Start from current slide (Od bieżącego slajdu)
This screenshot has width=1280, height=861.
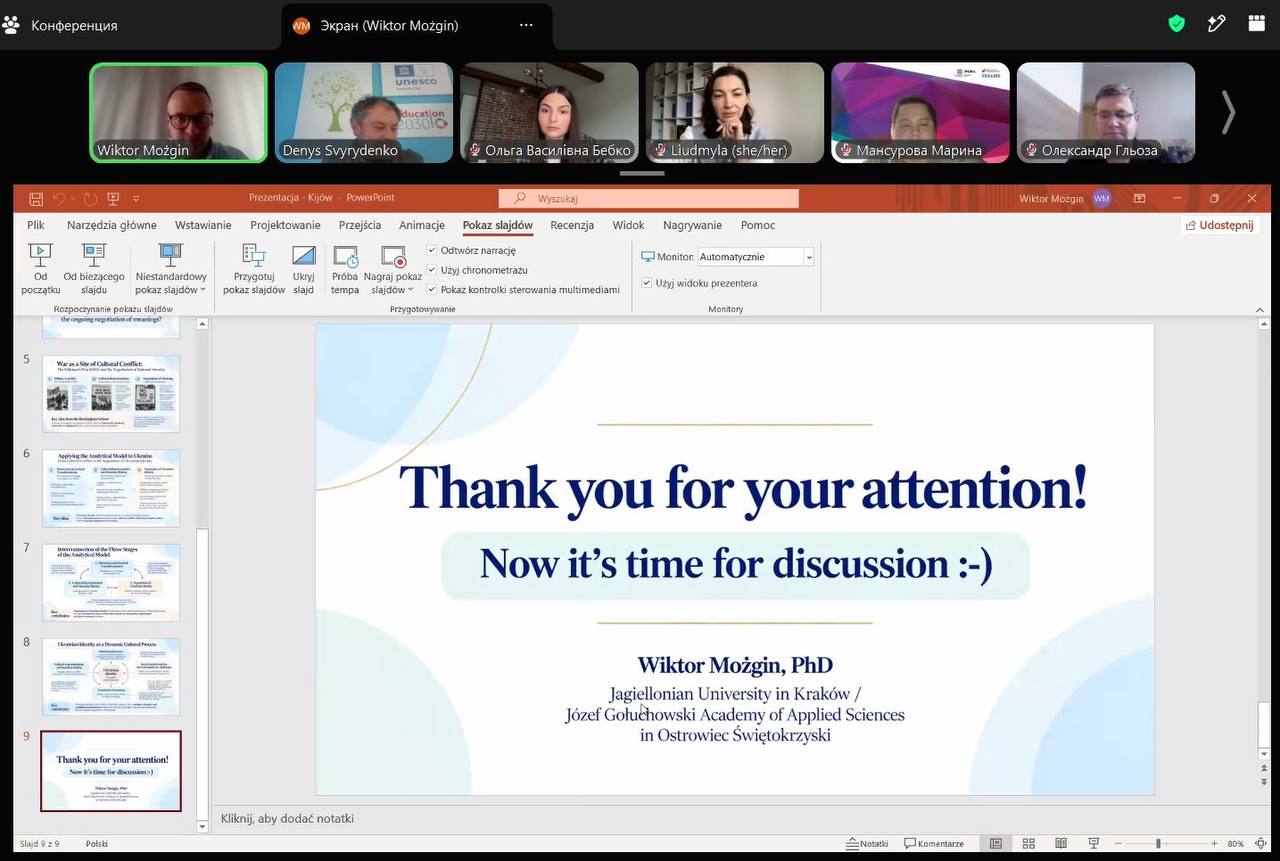coord(94,256)
